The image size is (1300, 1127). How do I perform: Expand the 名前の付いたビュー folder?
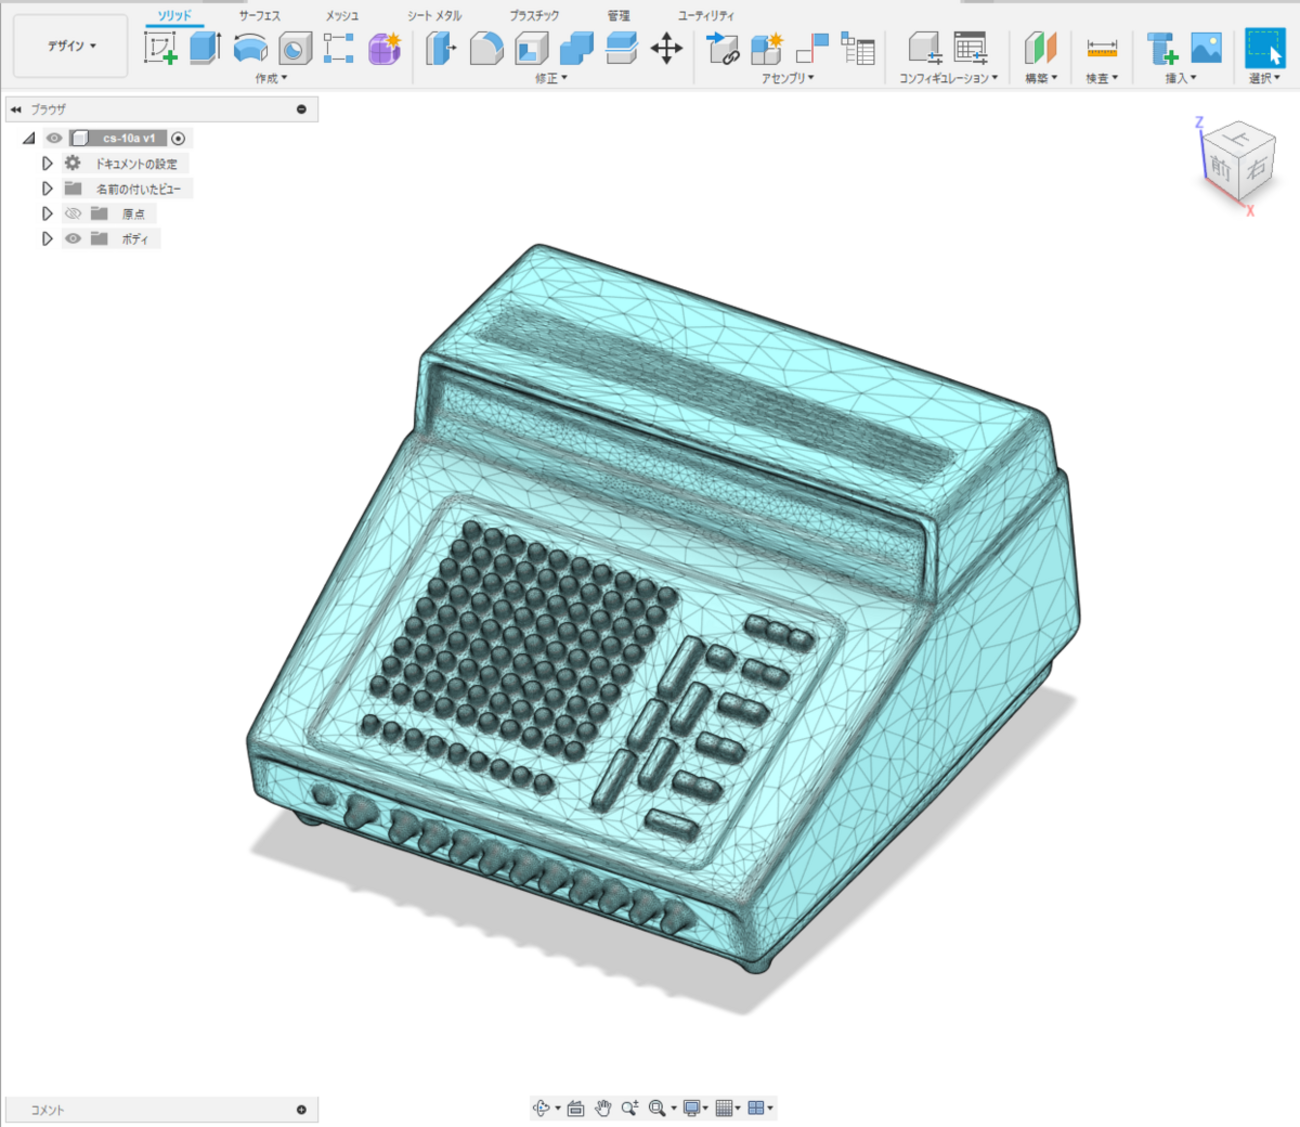coord(47,189)
